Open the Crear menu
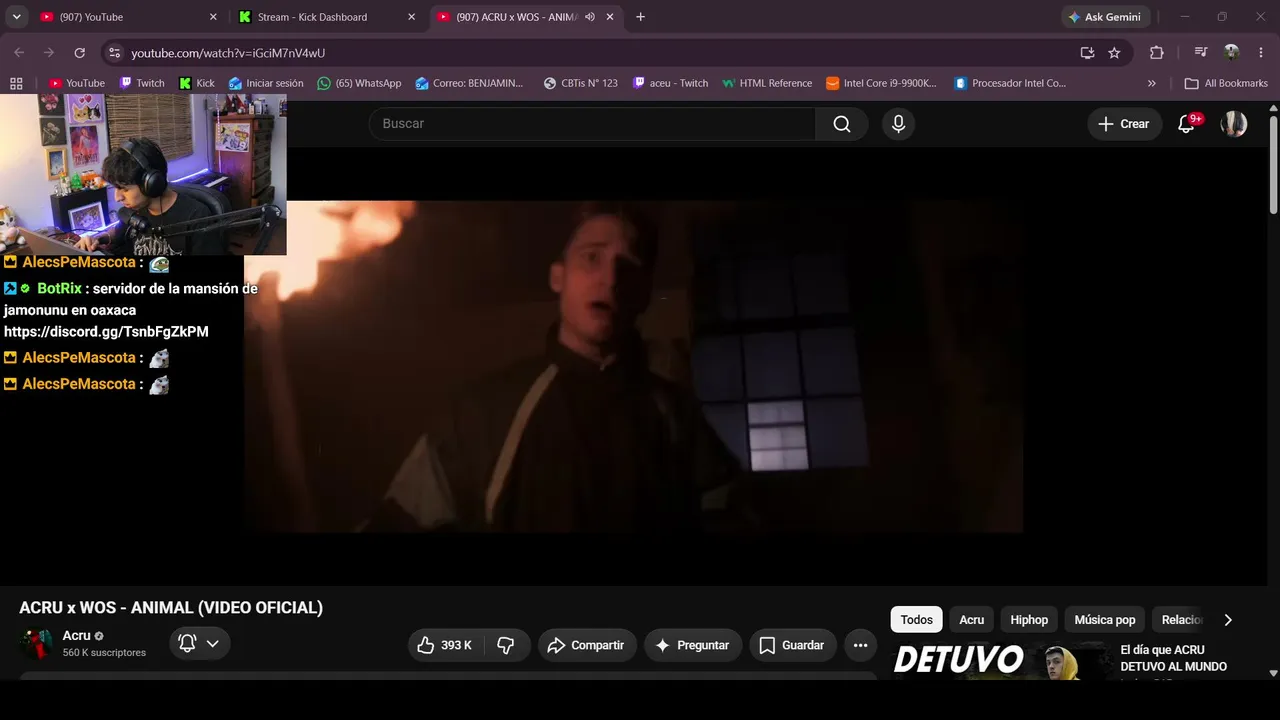The width and height of the screenshot is (1280, 720). pos(1124,124)
